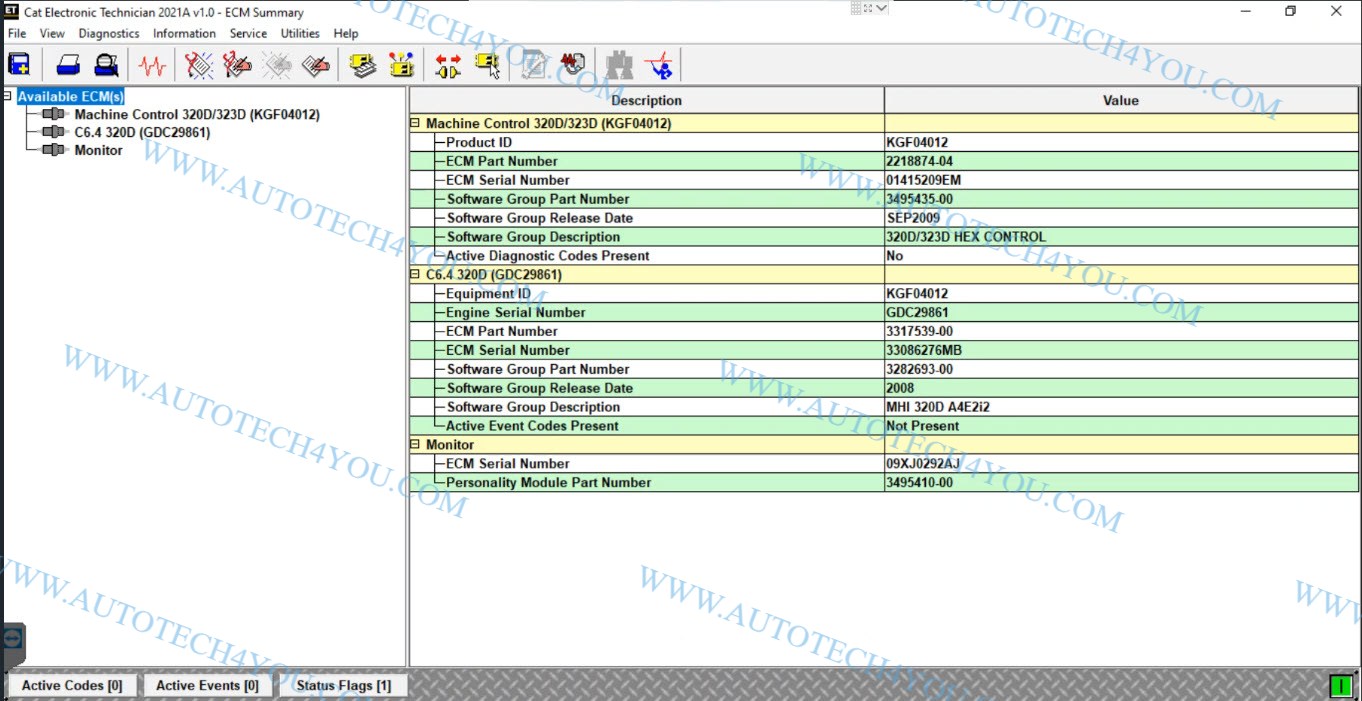Collapse the C6.4 320D table section
The image size is (1362, 701).
coord(416,275)
